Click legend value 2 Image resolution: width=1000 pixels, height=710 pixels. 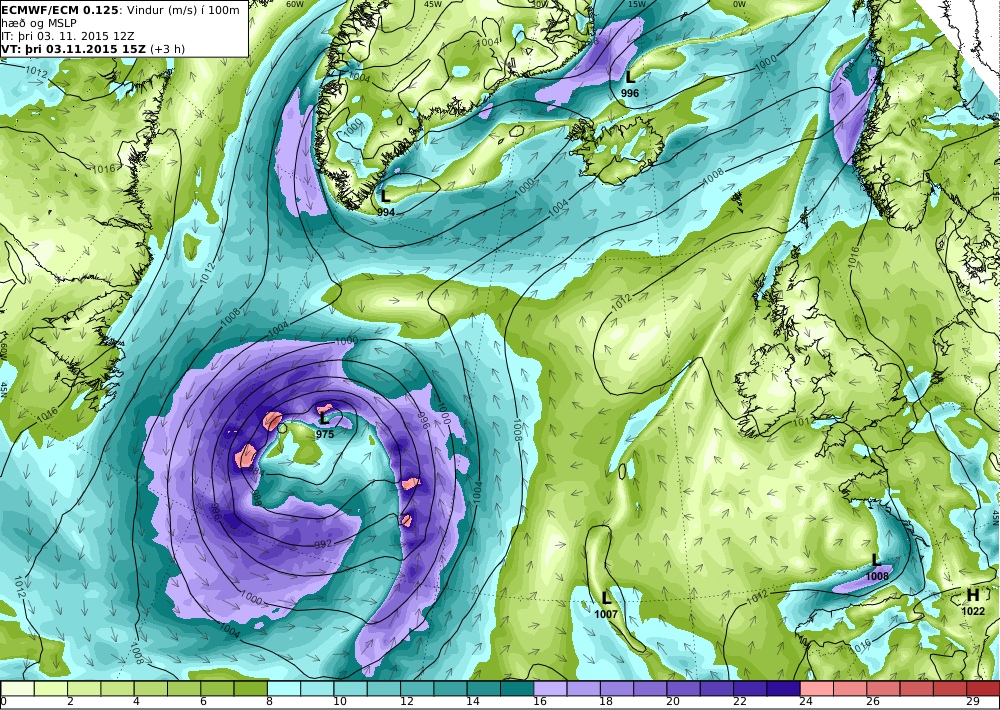[x=70, y=702]
